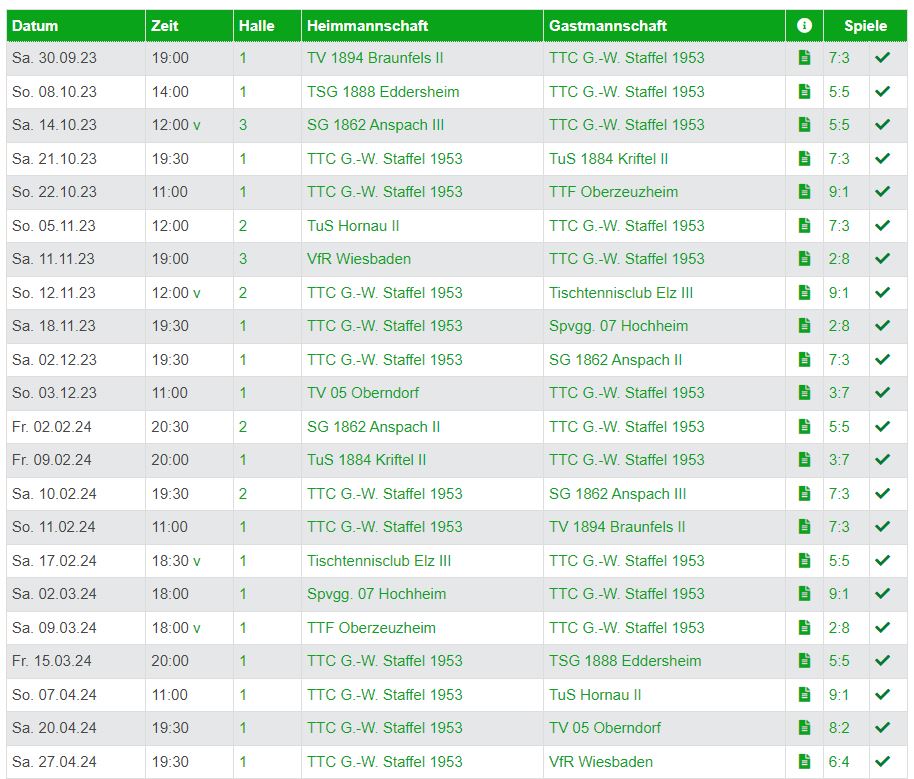
Task: Open Spvgg. 07 Hochheim guest team on 18.11.23
Action: click(x=618, y=327)
